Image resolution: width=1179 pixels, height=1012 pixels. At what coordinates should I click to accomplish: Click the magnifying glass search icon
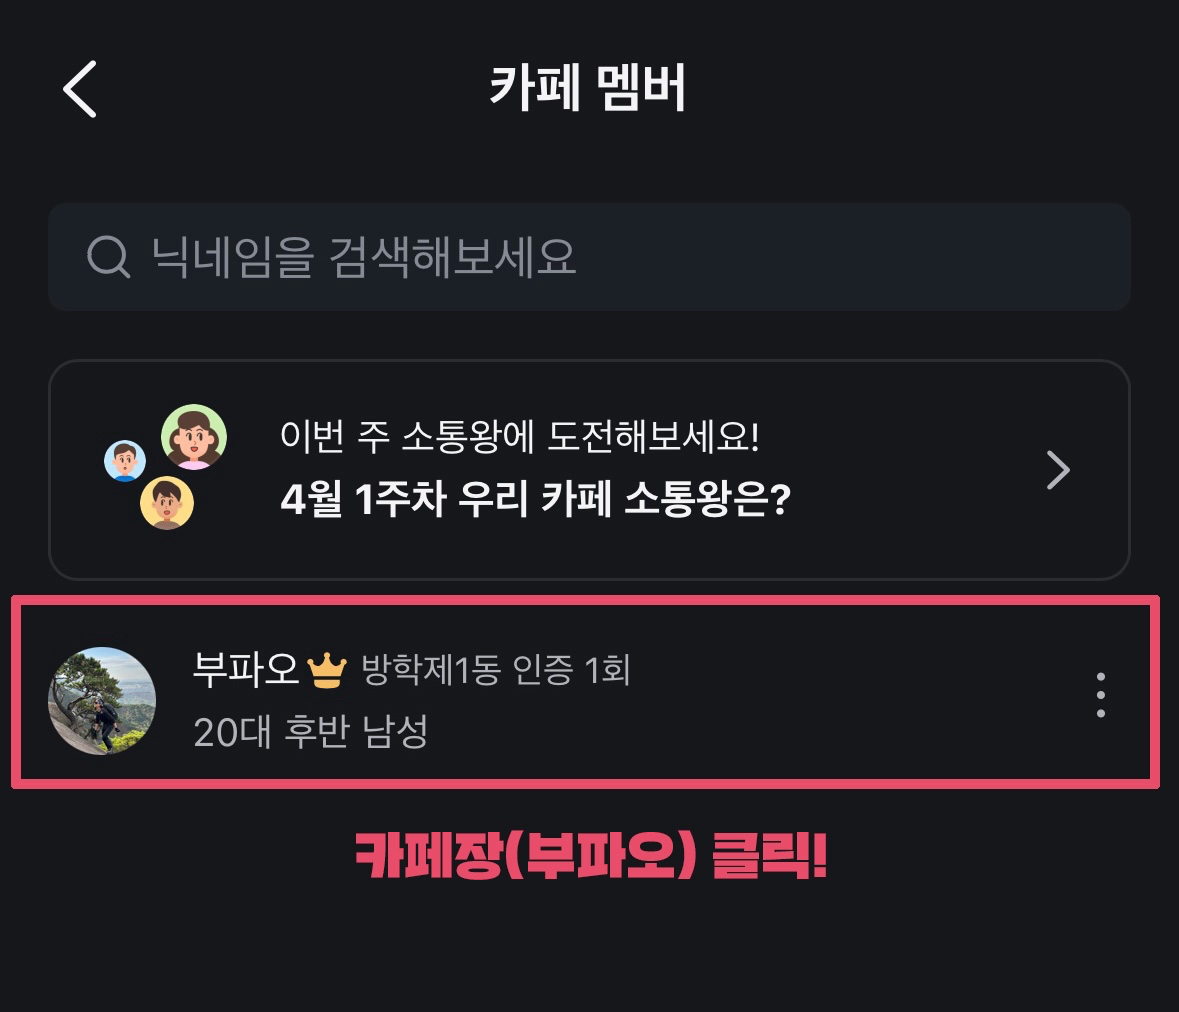coord(108,257)
